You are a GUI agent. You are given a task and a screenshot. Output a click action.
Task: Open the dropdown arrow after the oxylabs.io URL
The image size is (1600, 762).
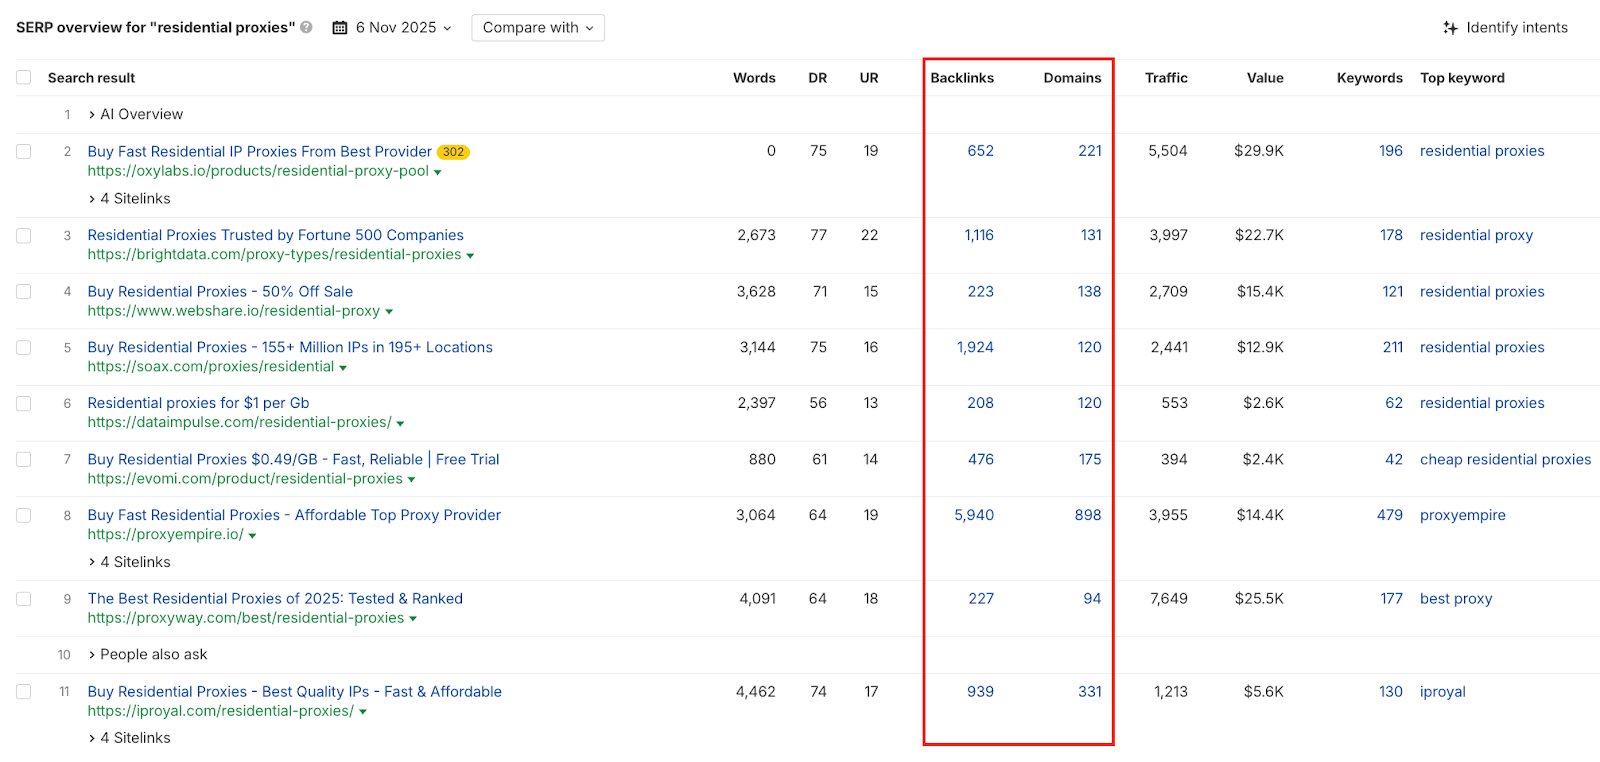tap(437, 172)
